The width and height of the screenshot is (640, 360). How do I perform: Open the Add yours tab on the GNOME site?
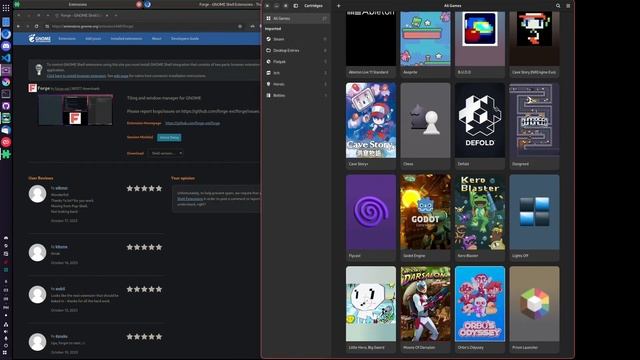click(93, 38)
